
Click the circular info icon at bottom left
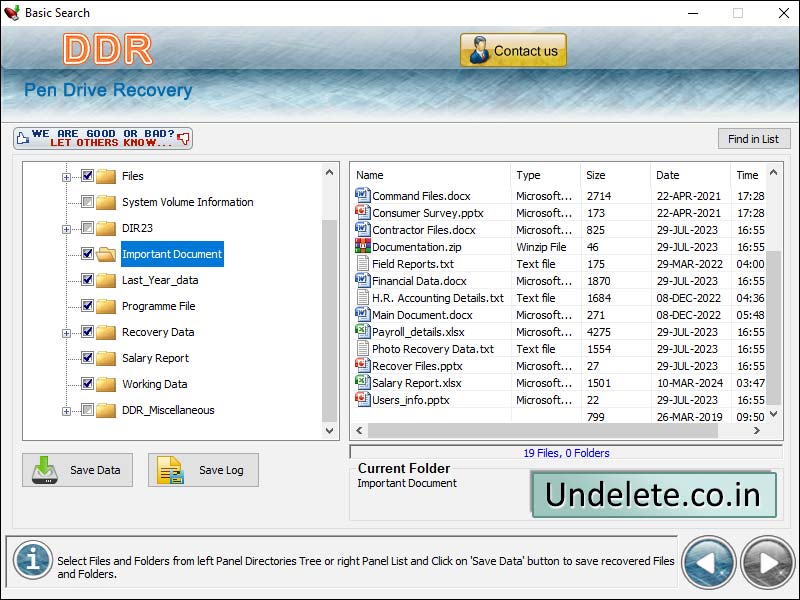click(x=33, y=561)
